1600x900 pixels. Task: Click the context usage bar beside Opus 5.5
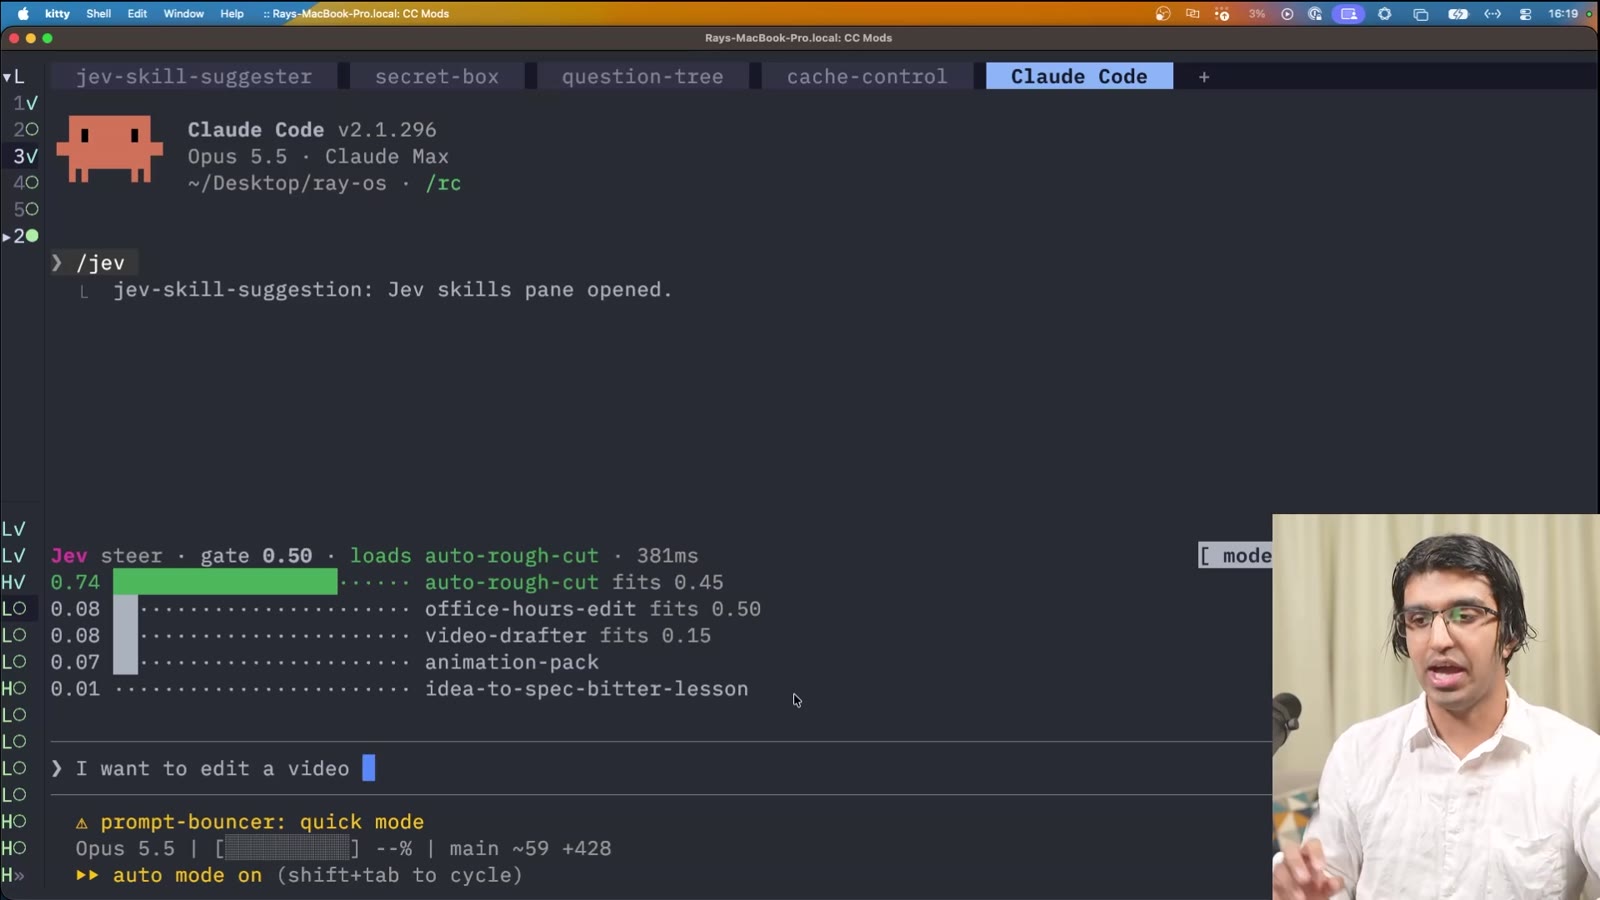click(287, 849)
